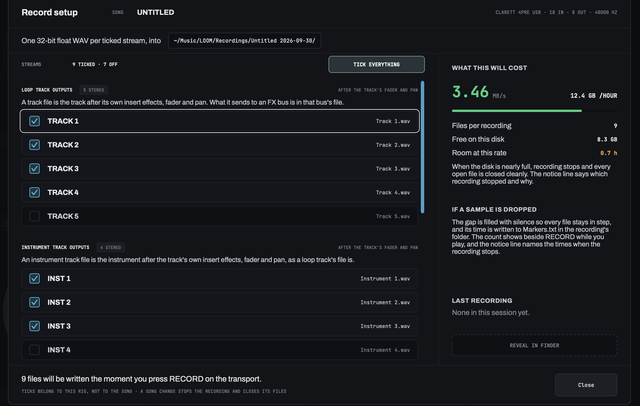640x406 pixels.
Task: Click the Instrument 3.wav filename
Action: tap(385, 326)
